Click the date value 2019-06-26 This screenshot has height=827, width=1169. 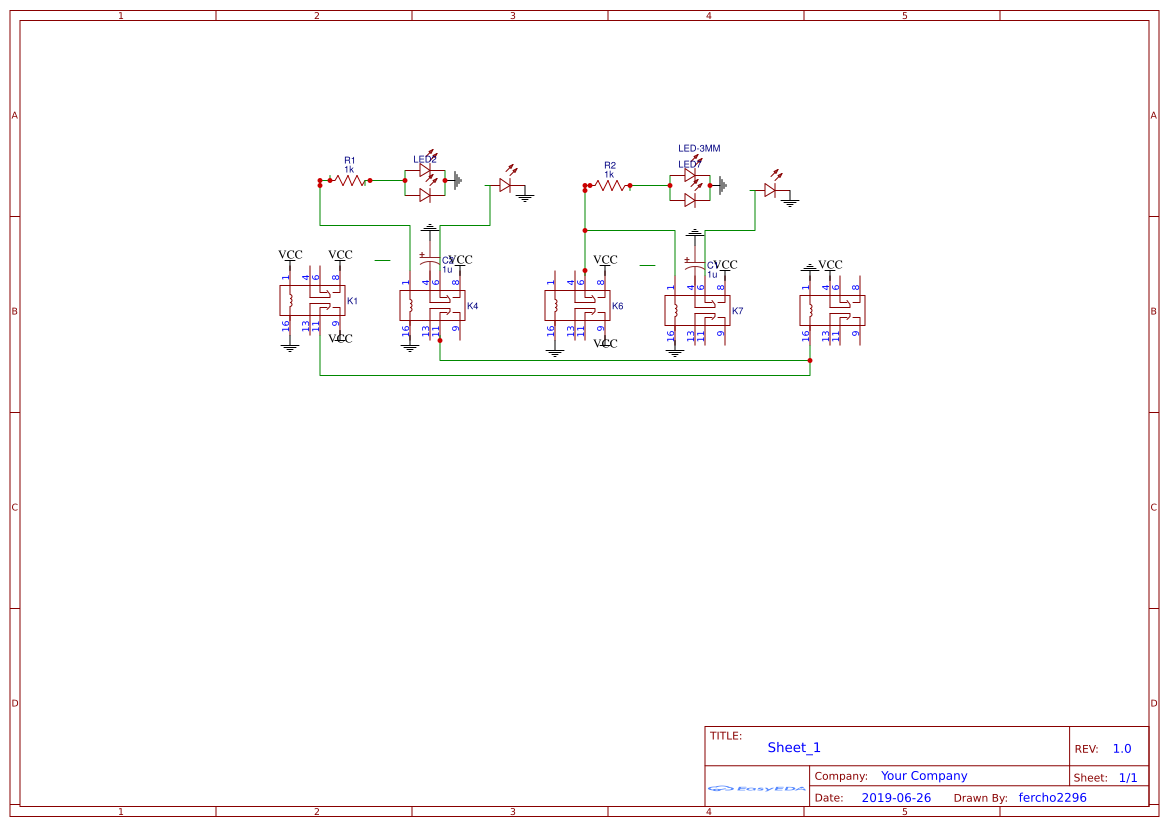tap(895, 798)
